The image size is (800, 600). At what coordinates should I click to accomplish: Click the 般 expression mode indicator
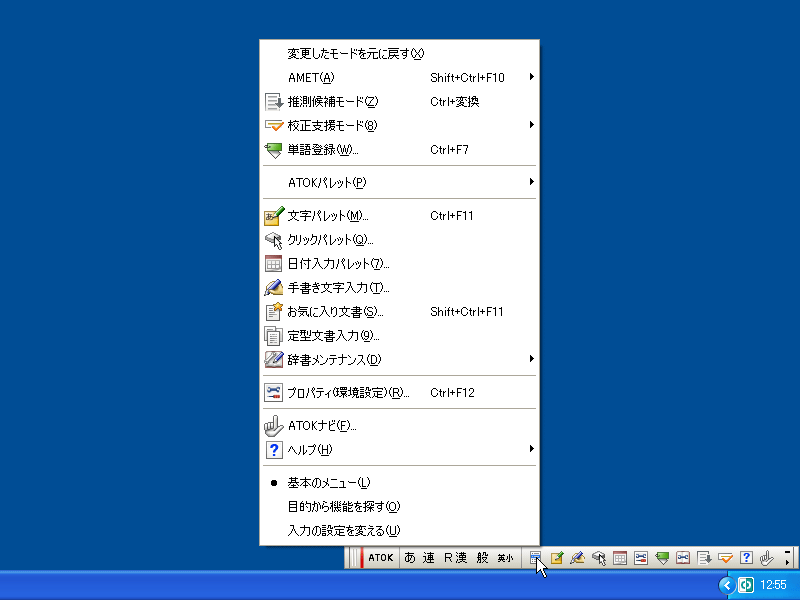(482, 558)
